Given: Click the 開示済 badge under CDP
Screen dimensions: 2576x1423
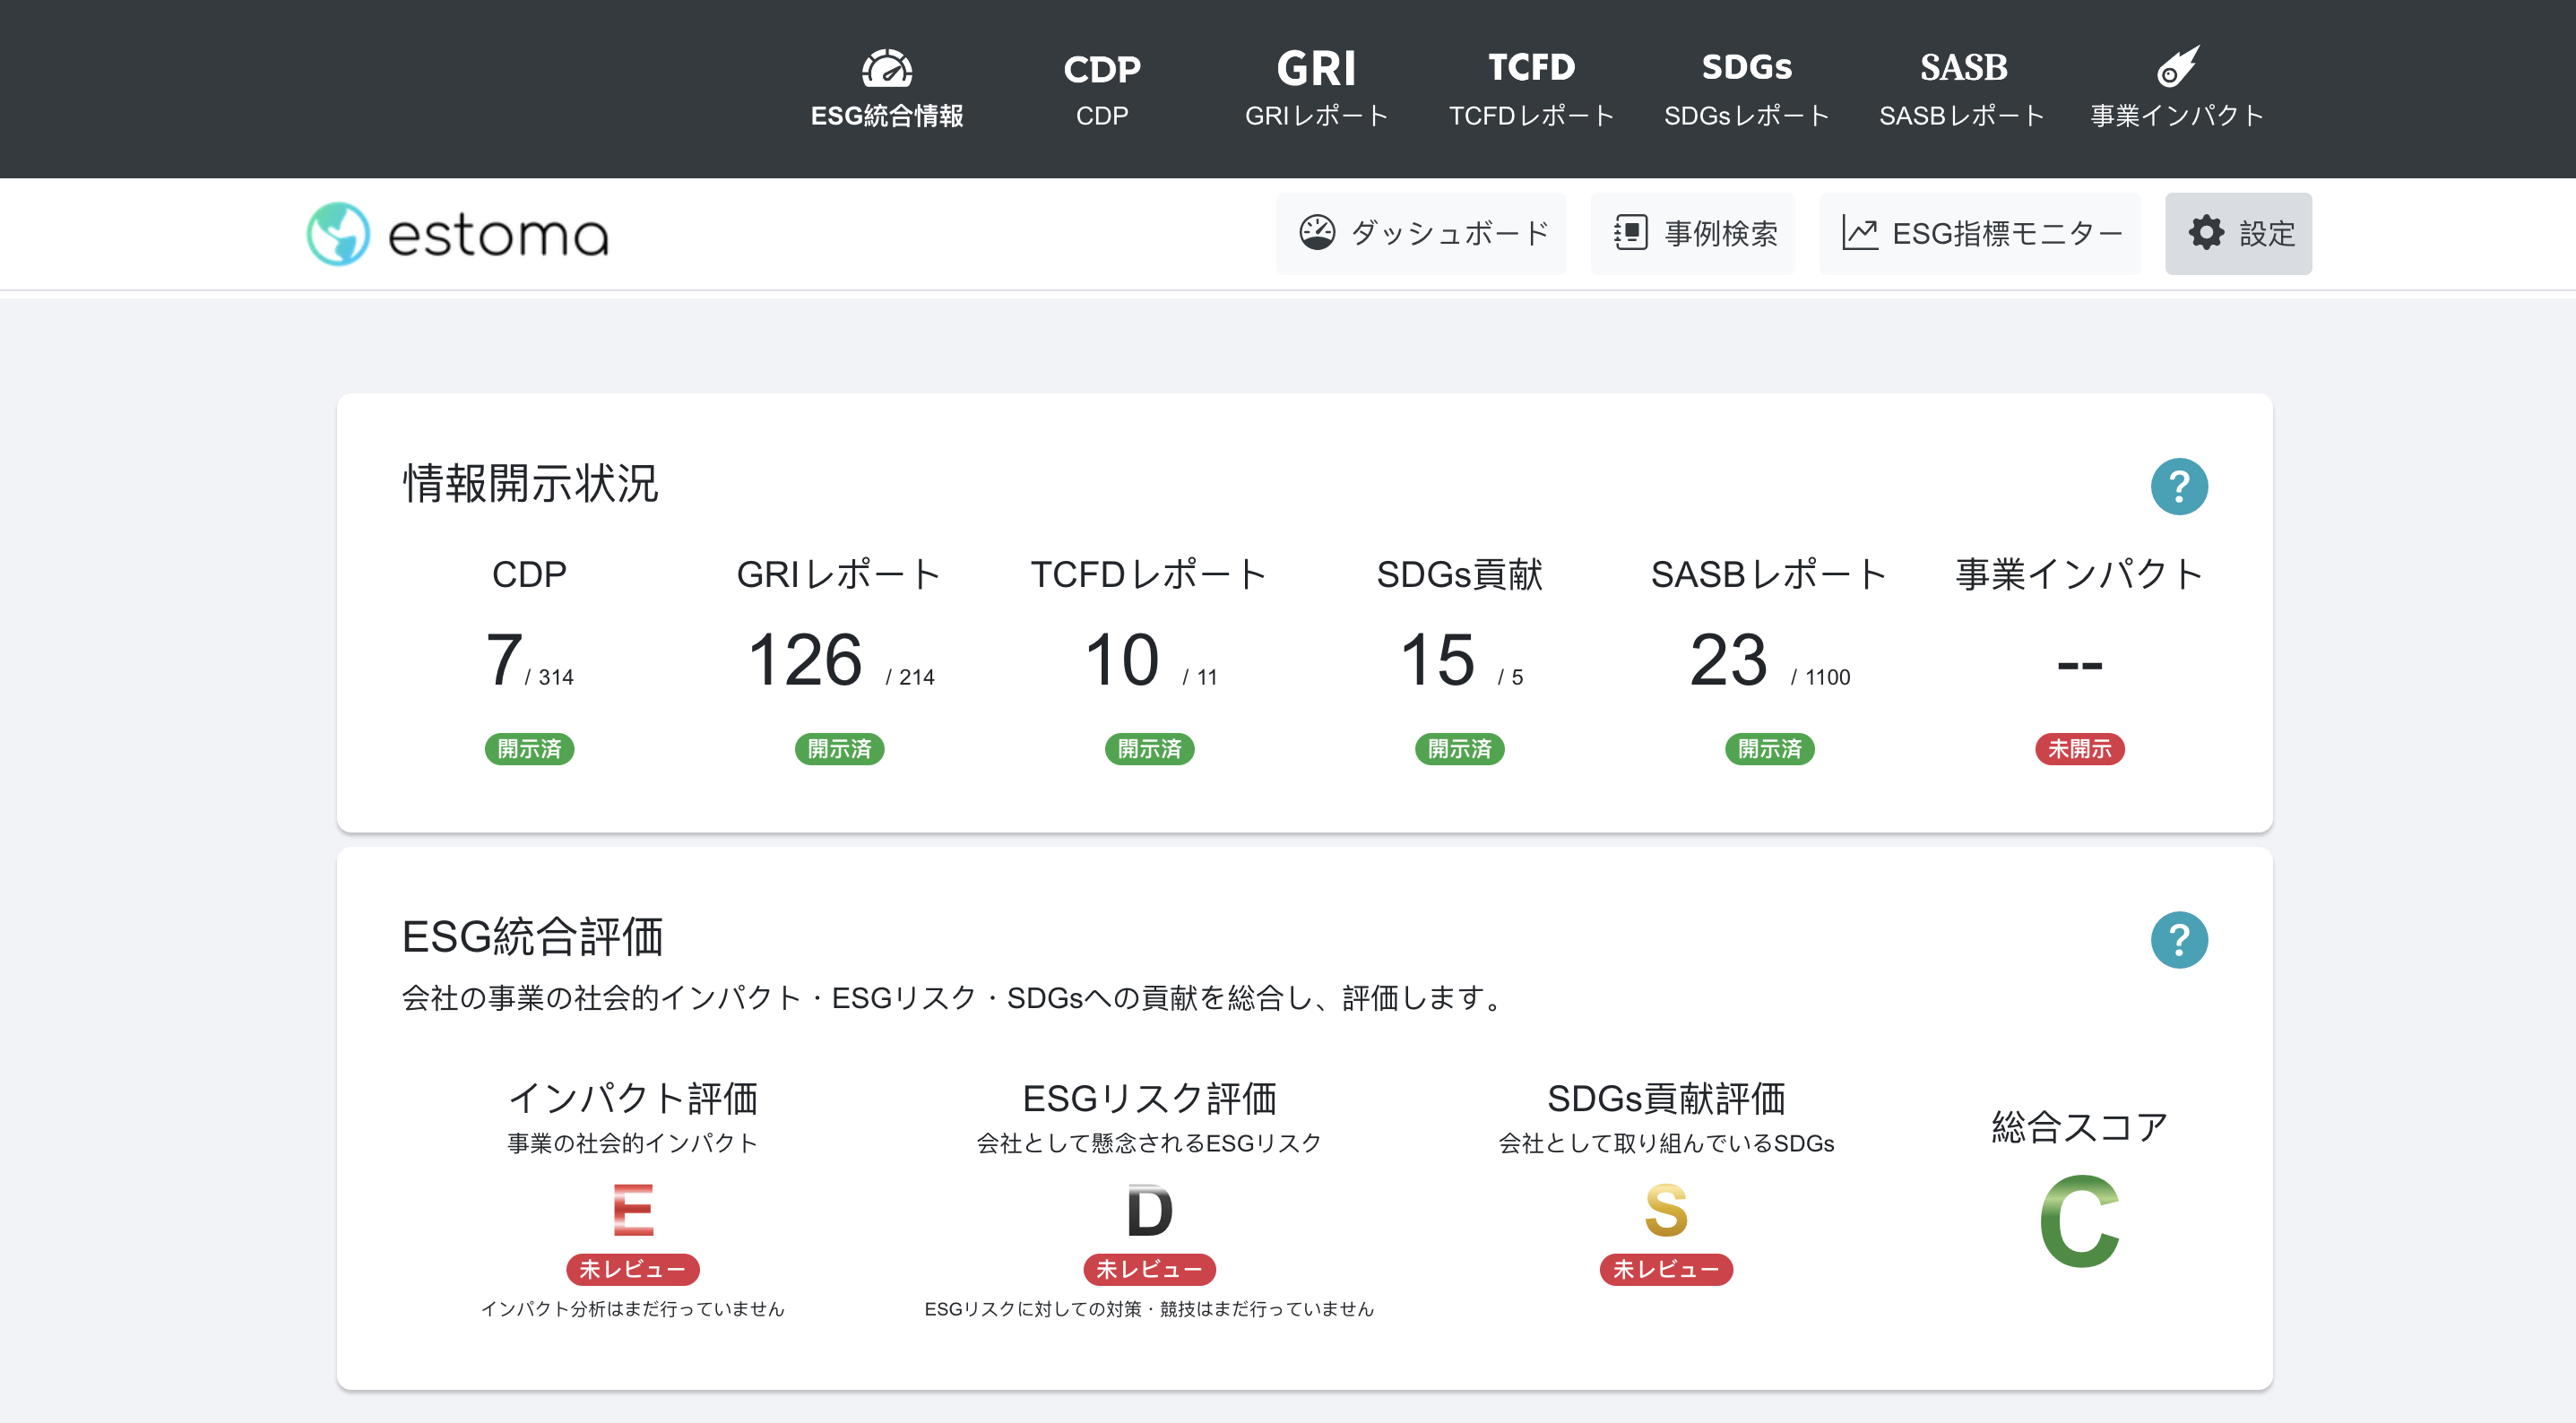Looking at the screenshot, I should (529, 749).
